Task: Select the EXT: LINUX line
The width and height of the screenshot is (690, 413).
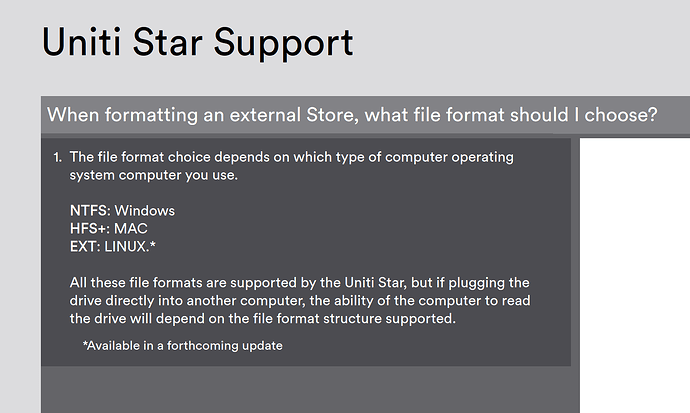Action: tap(113, 247)
